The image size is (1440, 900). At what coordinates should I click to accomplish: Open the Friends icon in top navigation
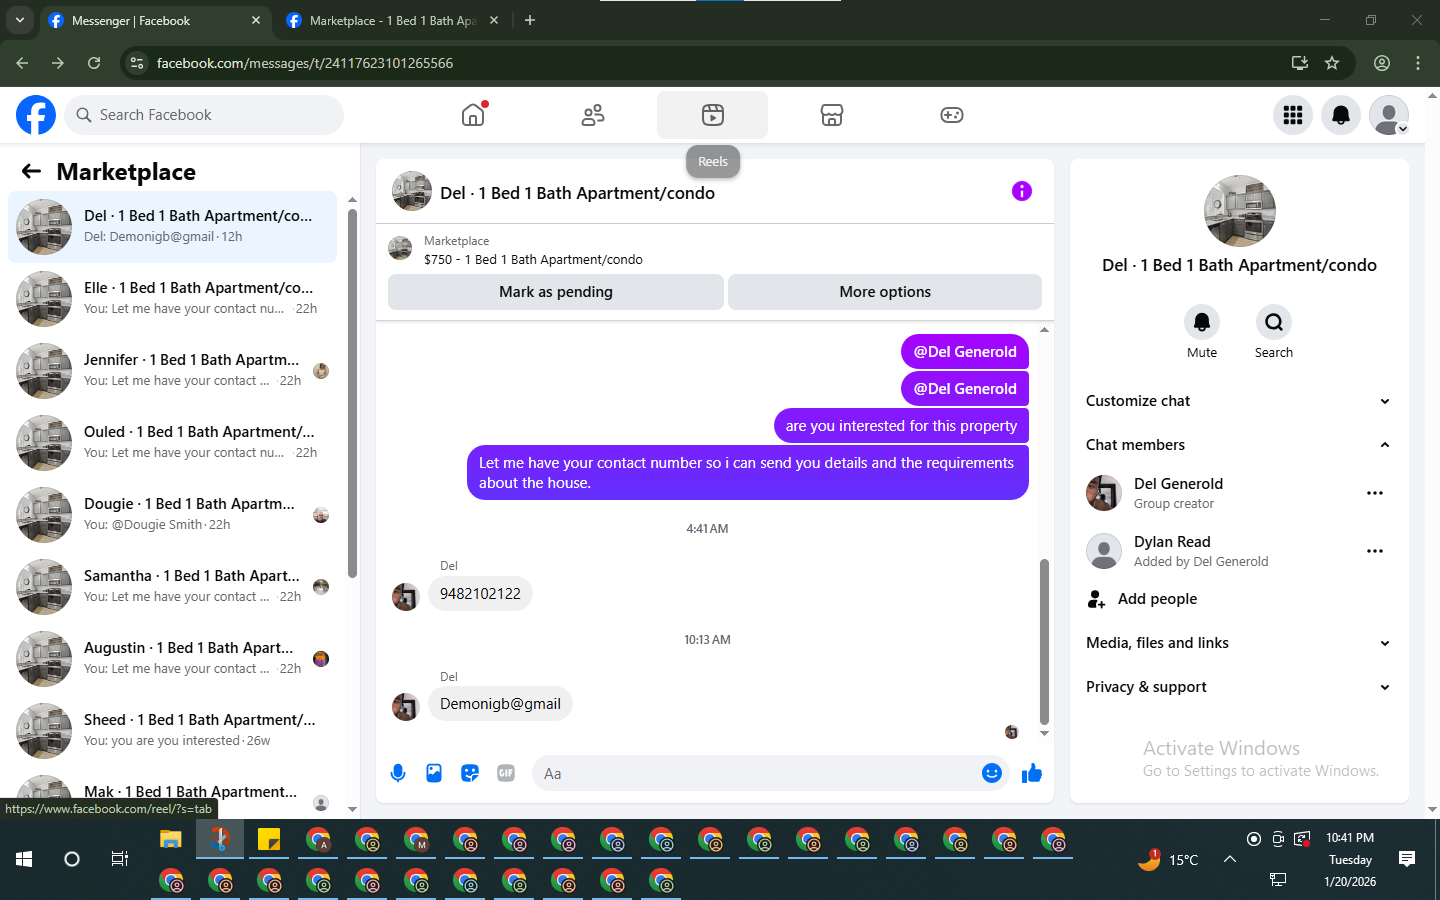coord(593,115)
